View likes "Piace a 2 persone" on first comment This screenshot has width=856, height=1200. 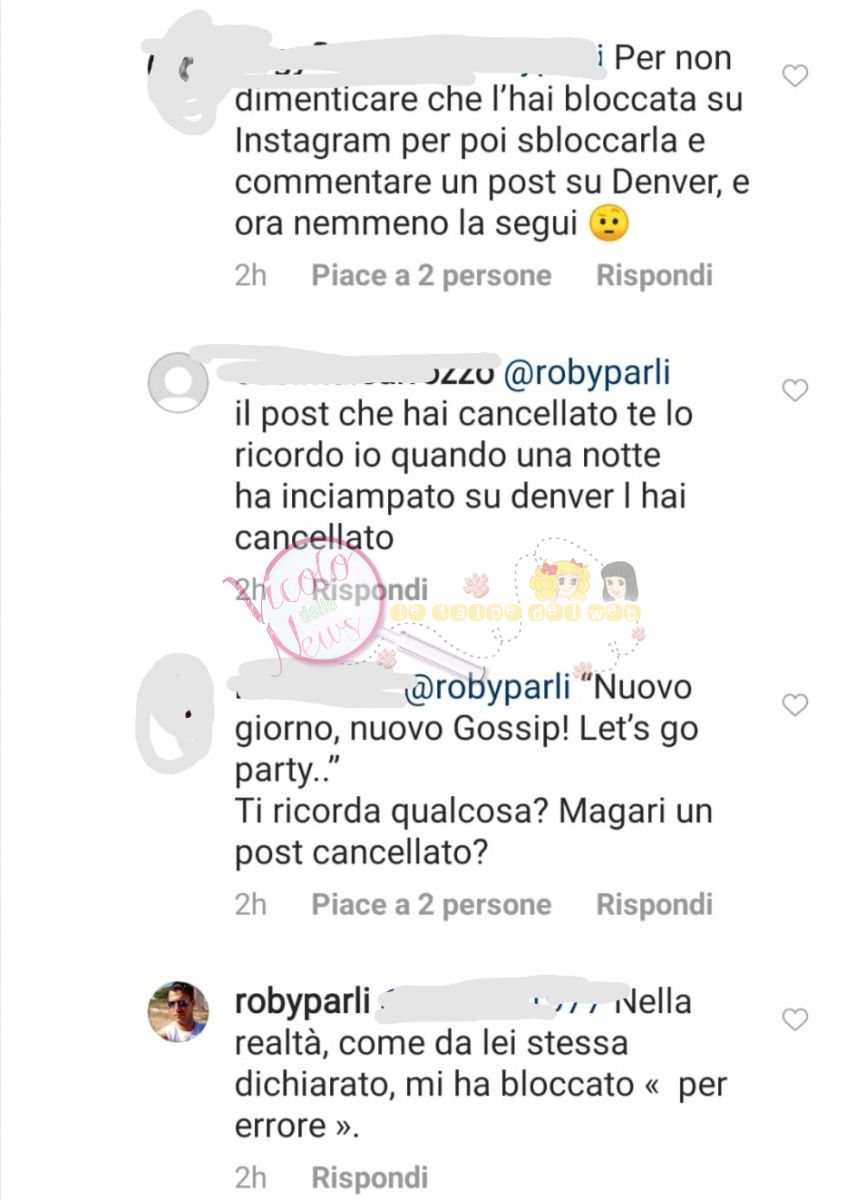(x=431, y=276)
